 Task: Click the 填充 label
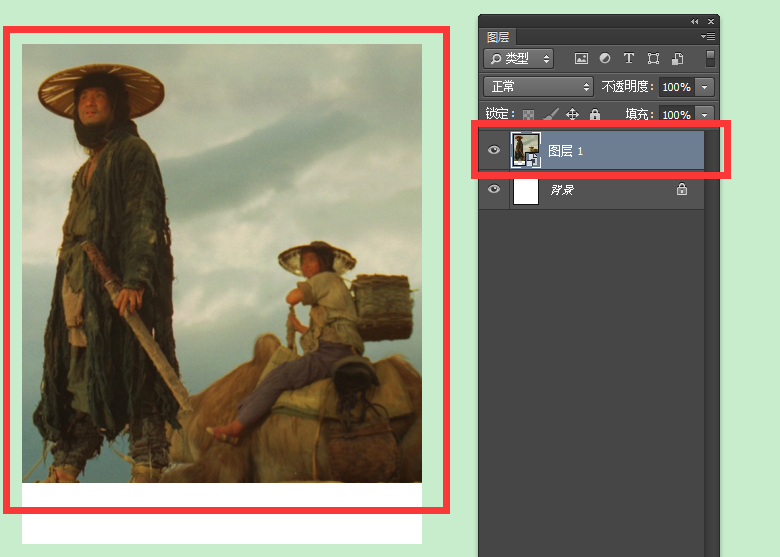pyautogui.click(x=639, y=114)
